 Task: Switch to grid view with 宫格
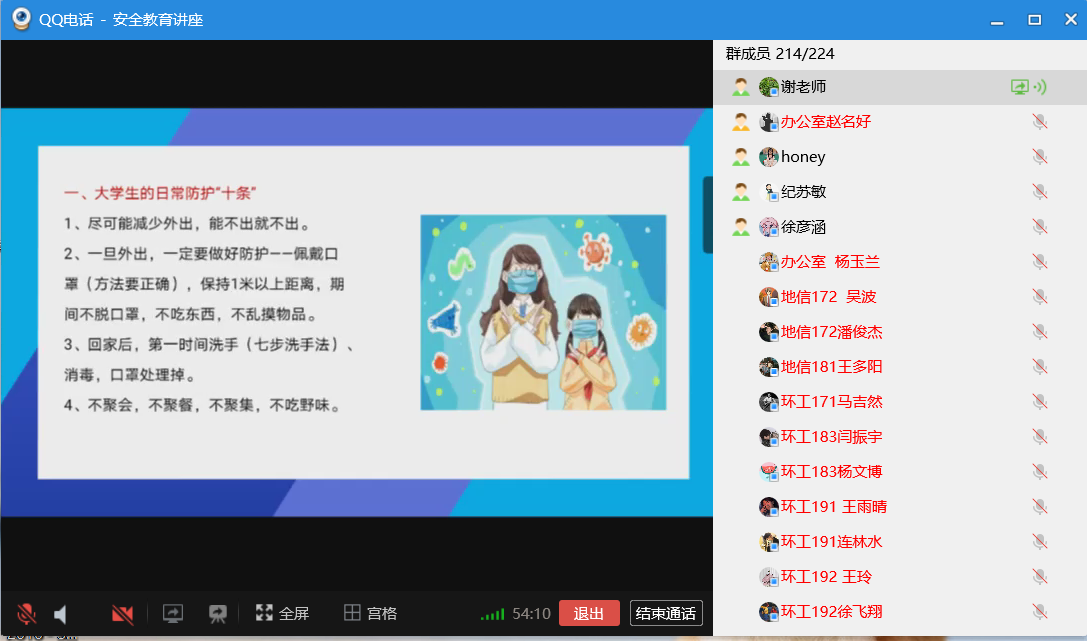[x=370, y=613]
